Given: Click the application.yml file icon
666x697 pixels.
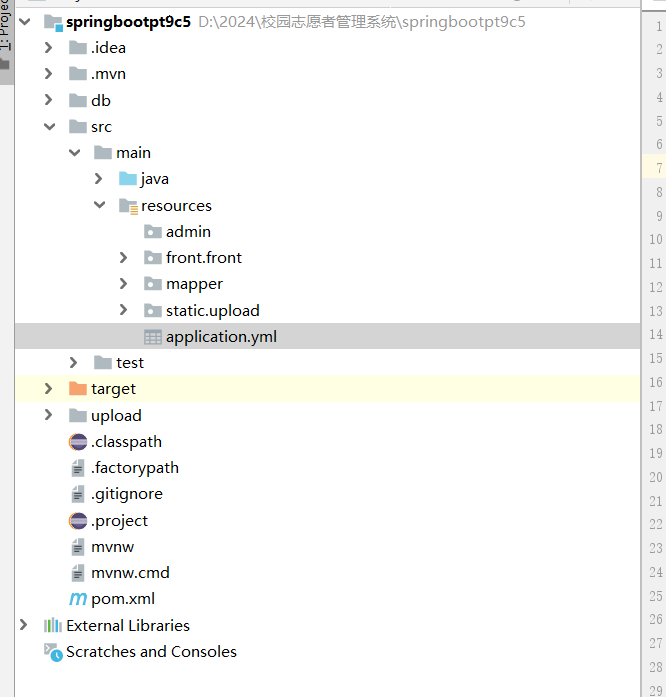Looking at the screenshot, I should (x=153, y=337).
